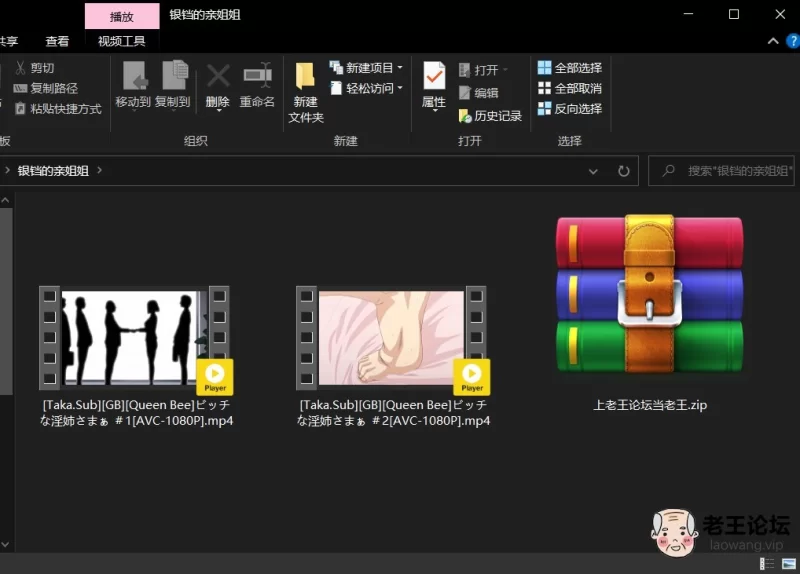Viewport: 800px width, 574px height.
Task: Open the dropdown arrow under Properties (属性)
Action: pos(435,111)
